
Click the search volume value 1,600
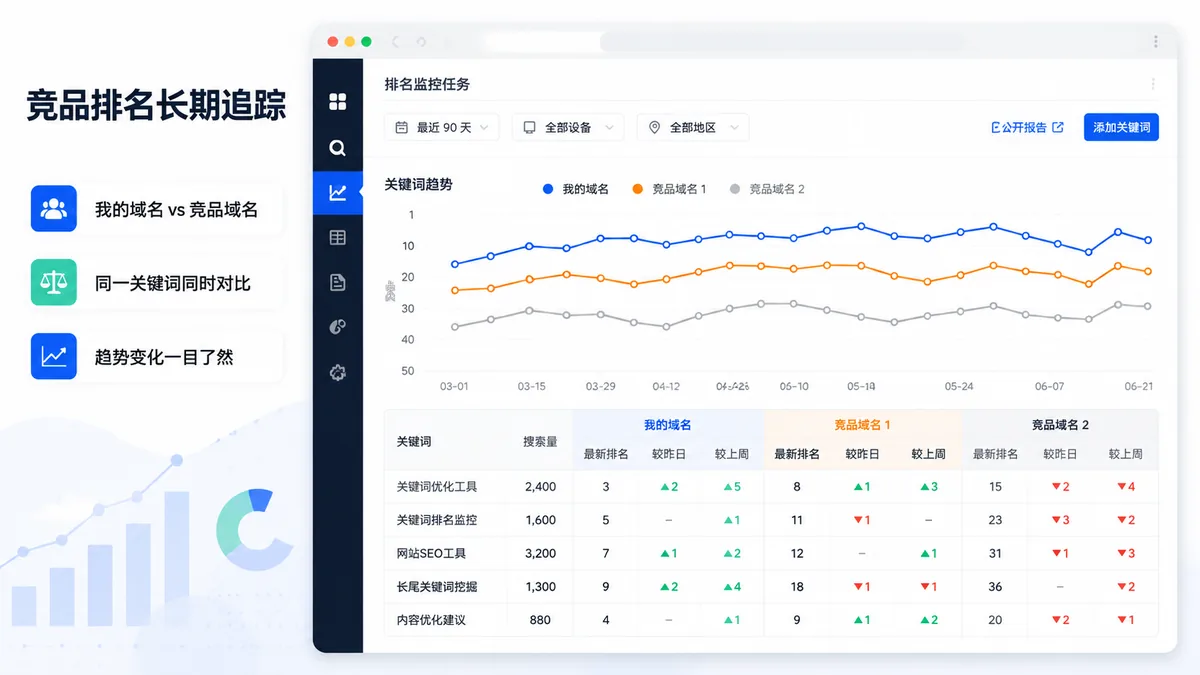(540, 520)
